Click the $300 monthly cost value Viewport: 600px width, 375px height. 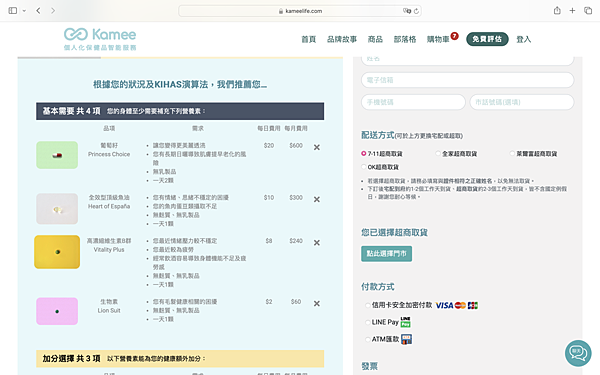pos(296,197)
